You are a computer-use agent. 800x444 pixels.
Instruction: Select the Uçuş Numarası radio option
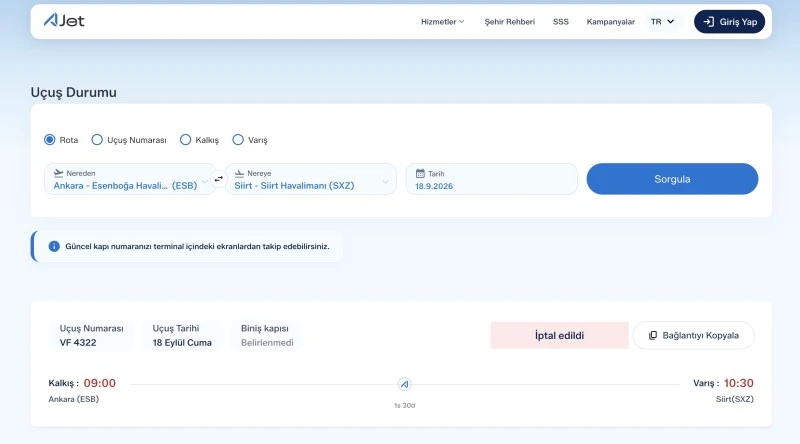(x=97, y=140)
